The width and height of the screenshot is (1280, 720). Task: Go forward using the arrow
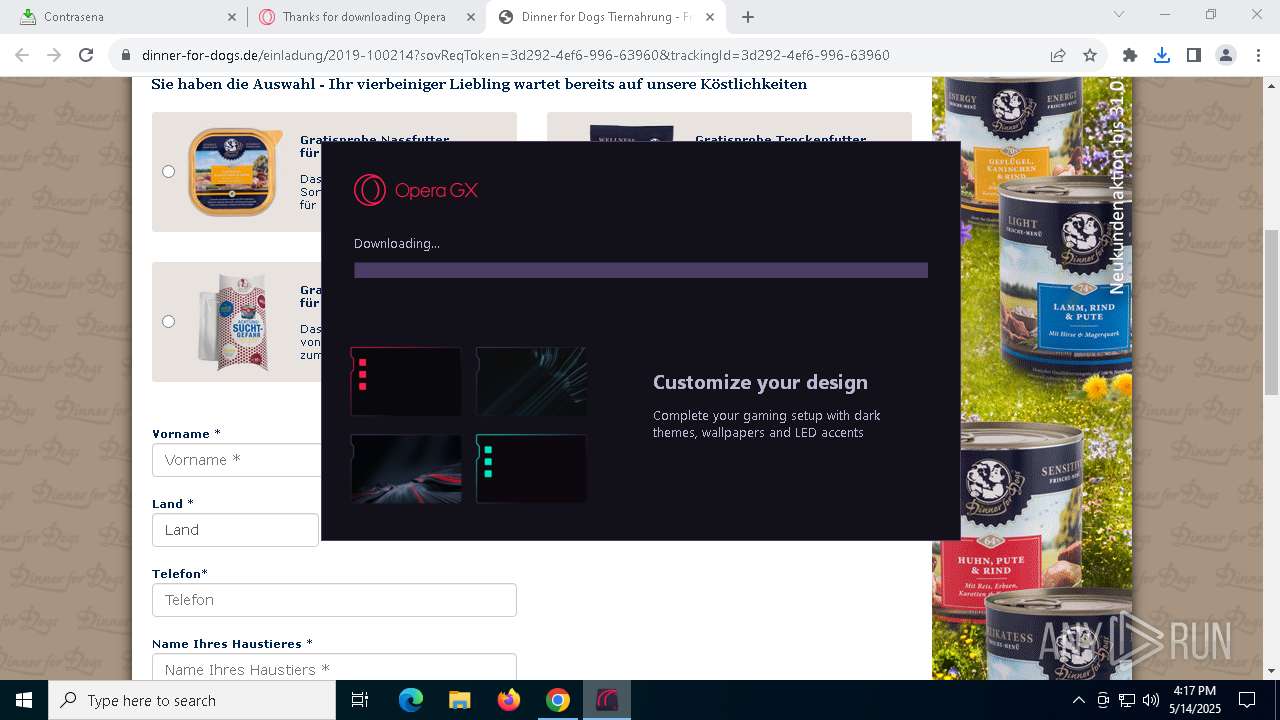pyautogui.click(x=55, y=55)
